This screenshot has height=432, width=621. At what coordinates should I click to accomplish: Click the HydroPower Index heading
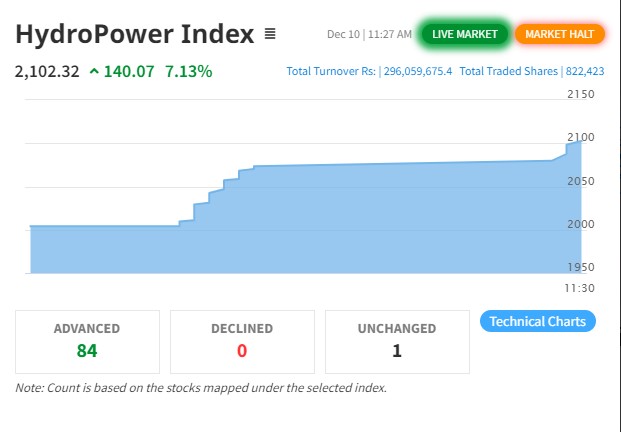click(135, 35)
